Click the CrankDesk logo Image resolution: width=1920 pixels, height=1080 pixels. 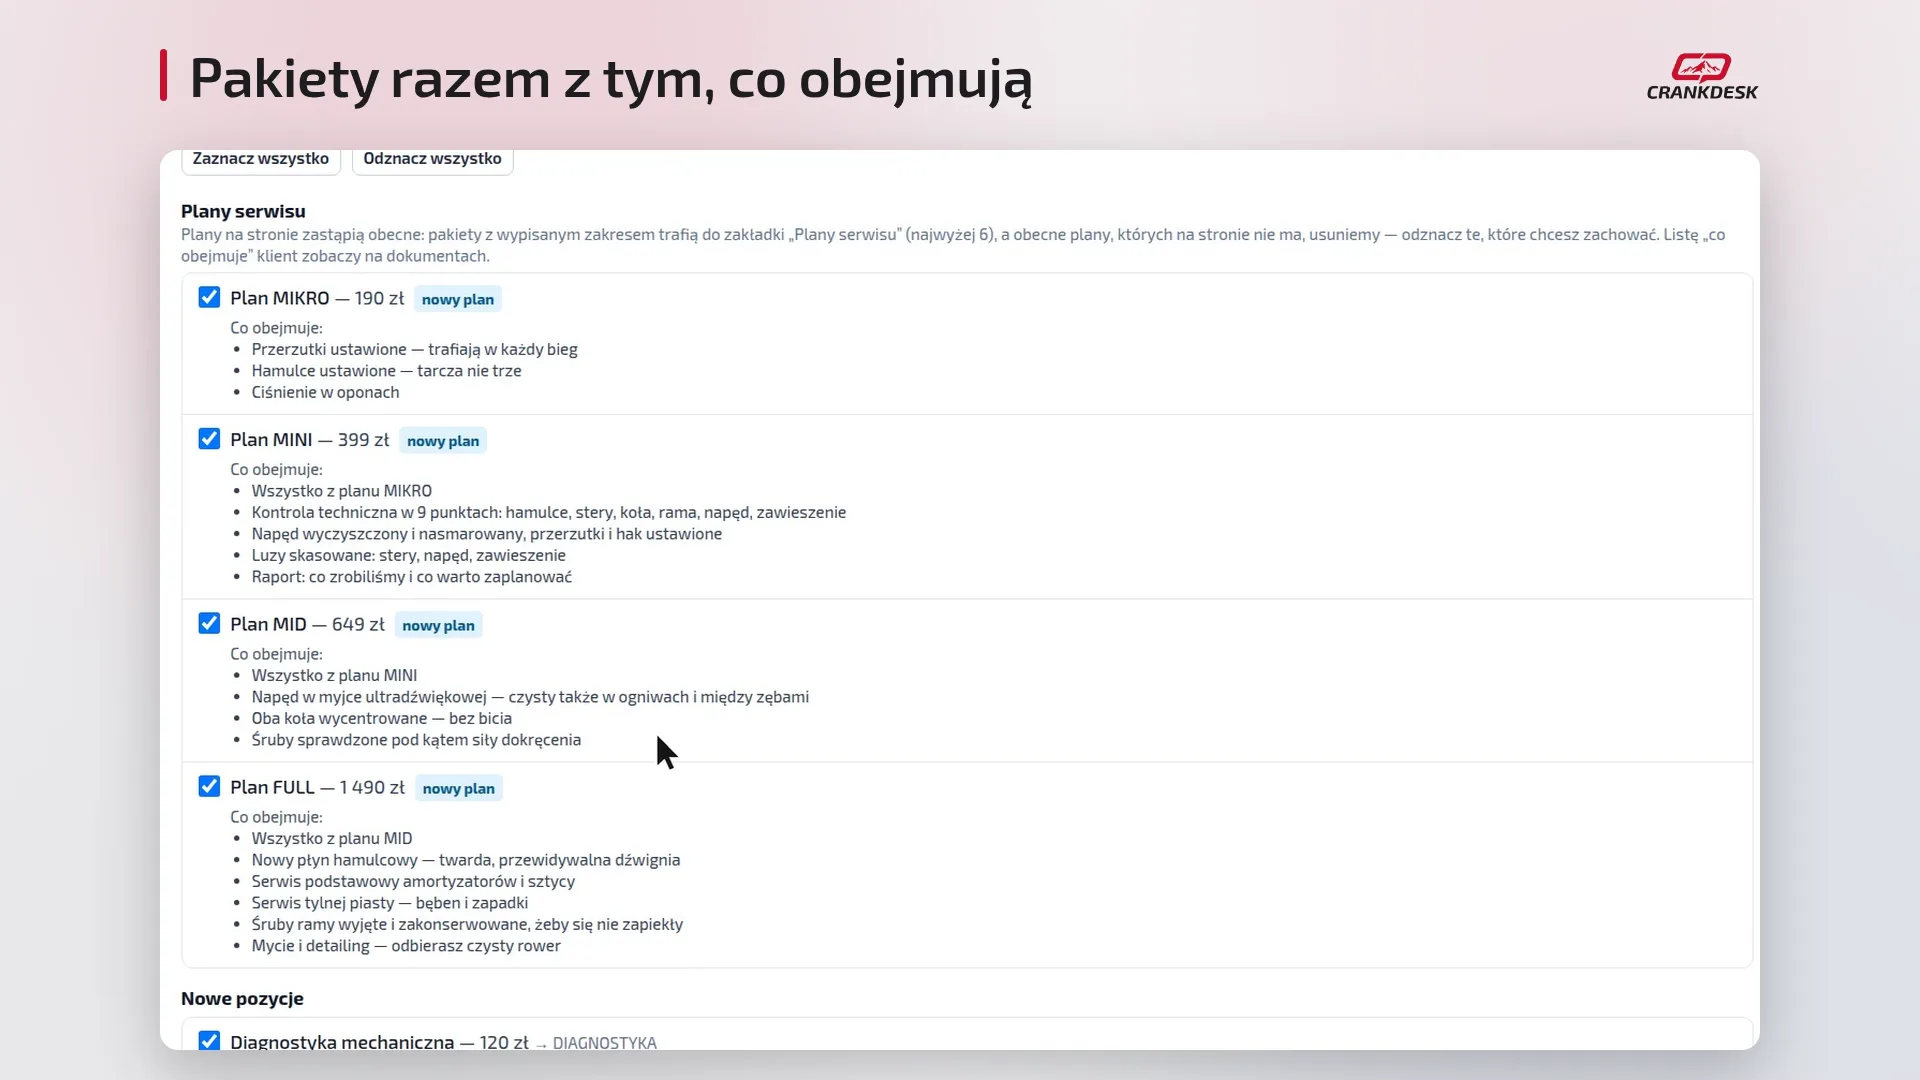click(1702, 77)
